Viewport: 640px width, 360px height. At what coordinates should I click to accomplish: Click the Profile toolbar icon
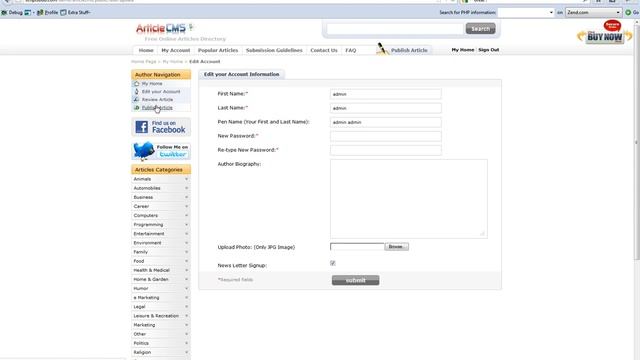tap(40, 13)
